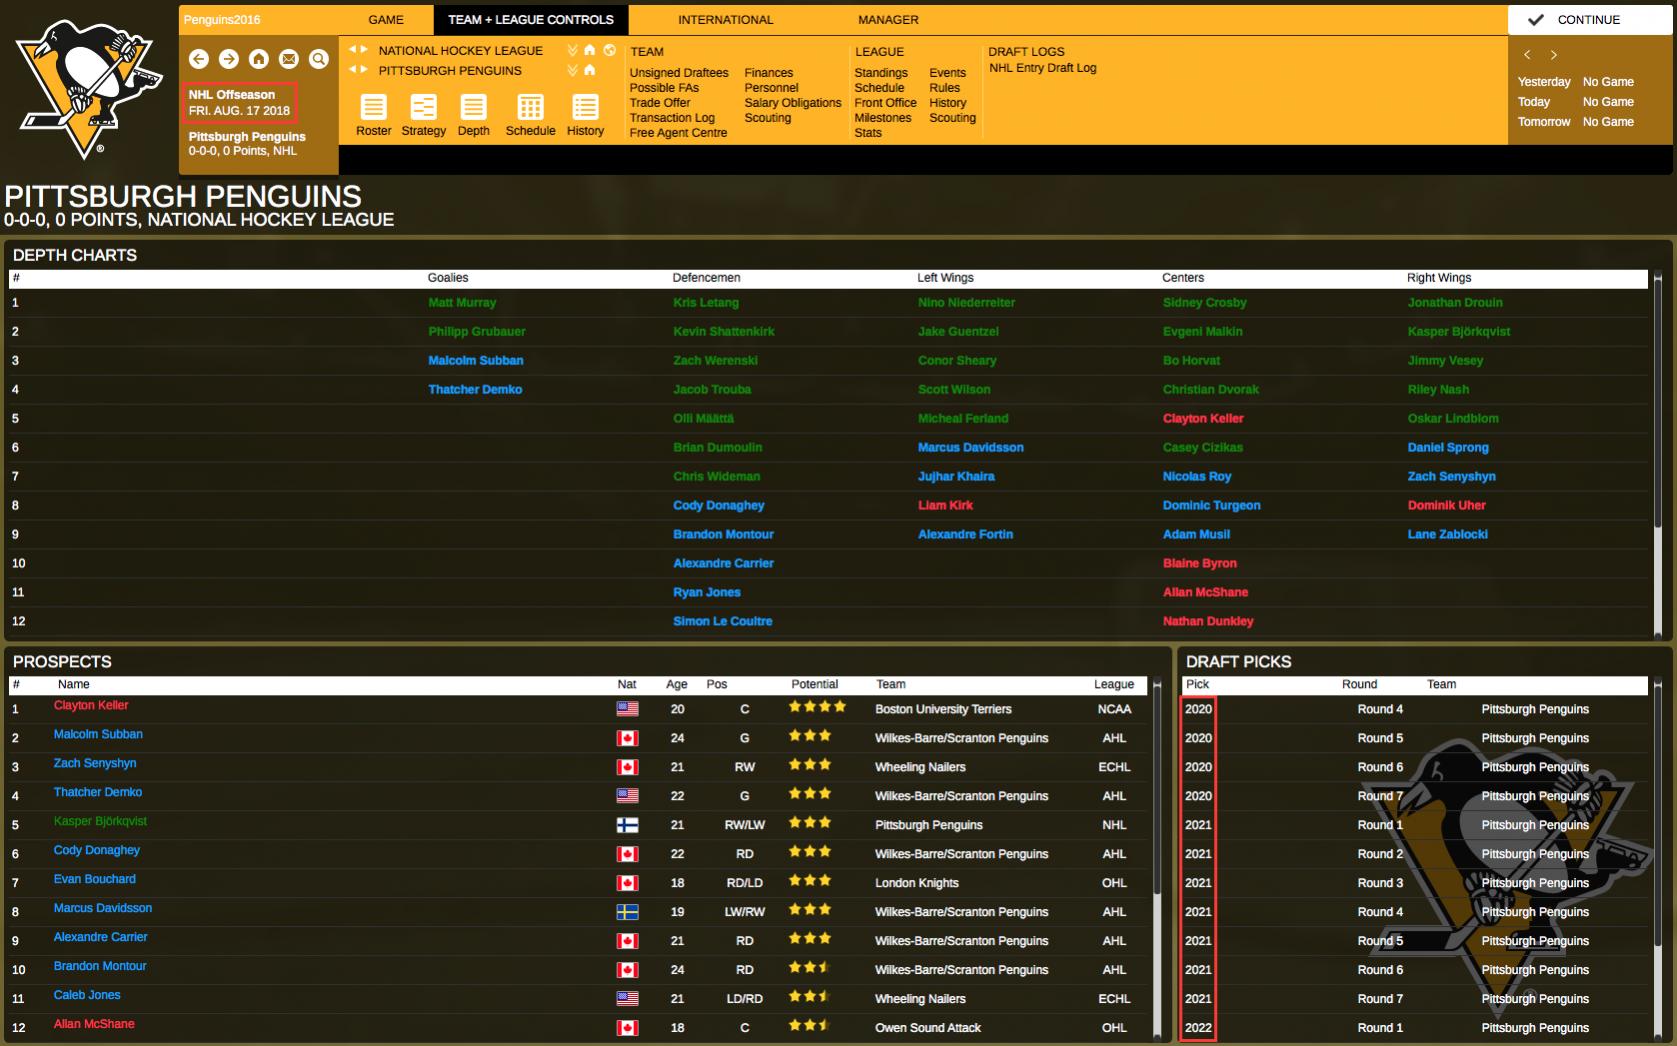This screenshot has height=1046, width=1677.
Task: Open the MANAGER tab
Action: click(888, 20)
